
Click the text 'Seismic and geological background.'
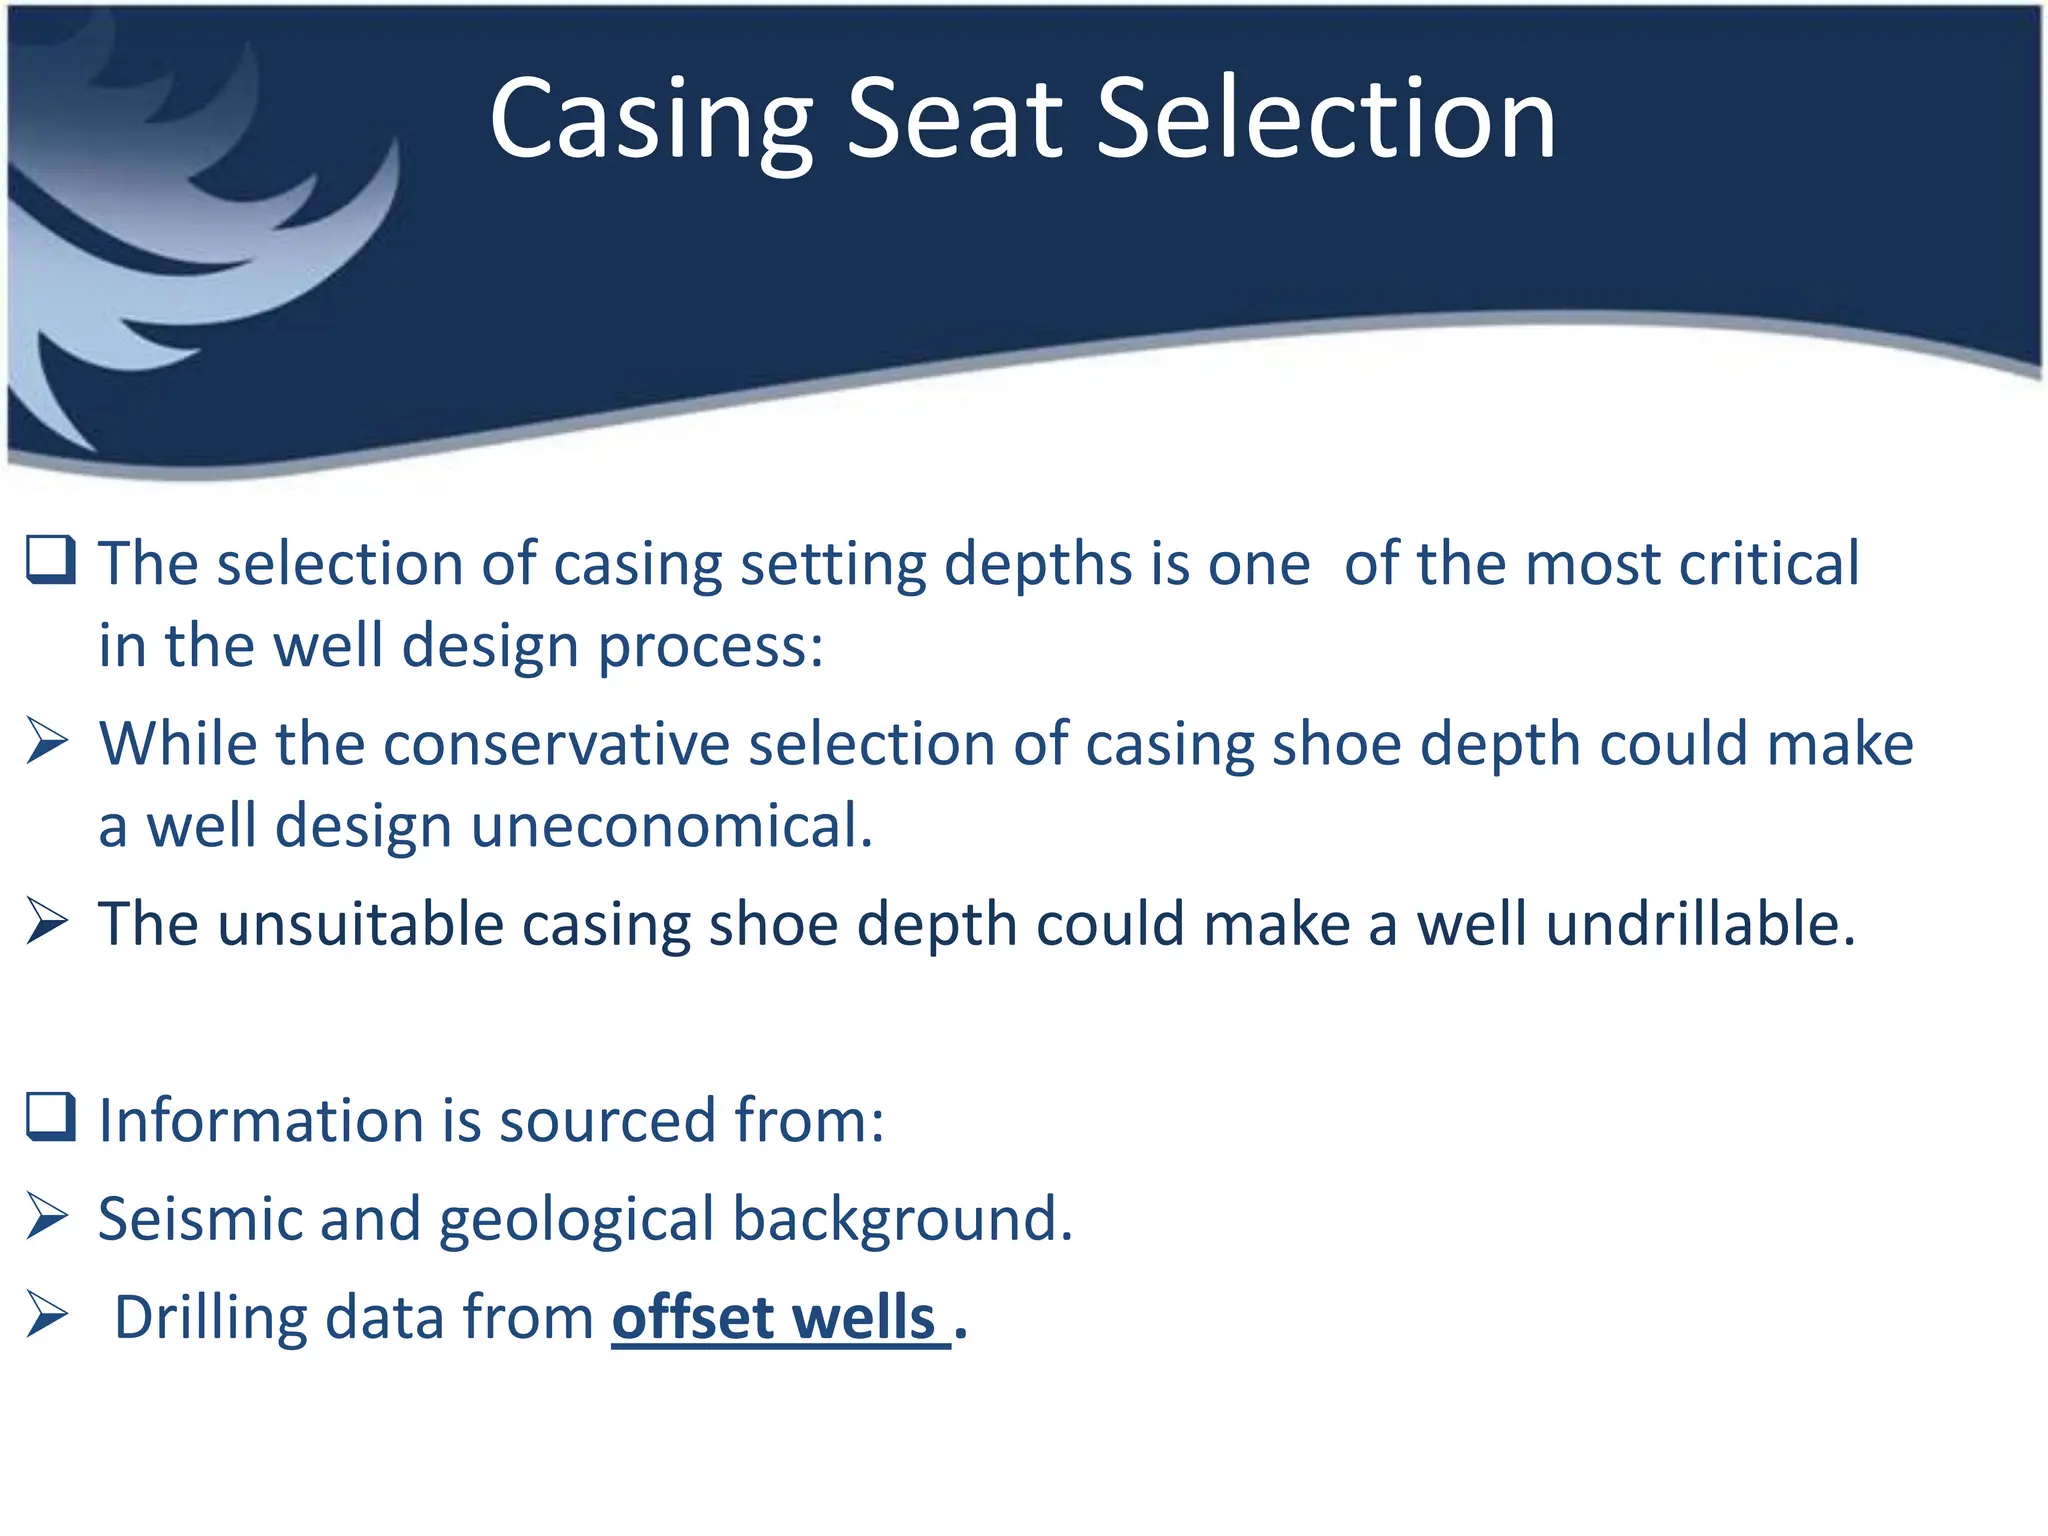pos(586,1221)
